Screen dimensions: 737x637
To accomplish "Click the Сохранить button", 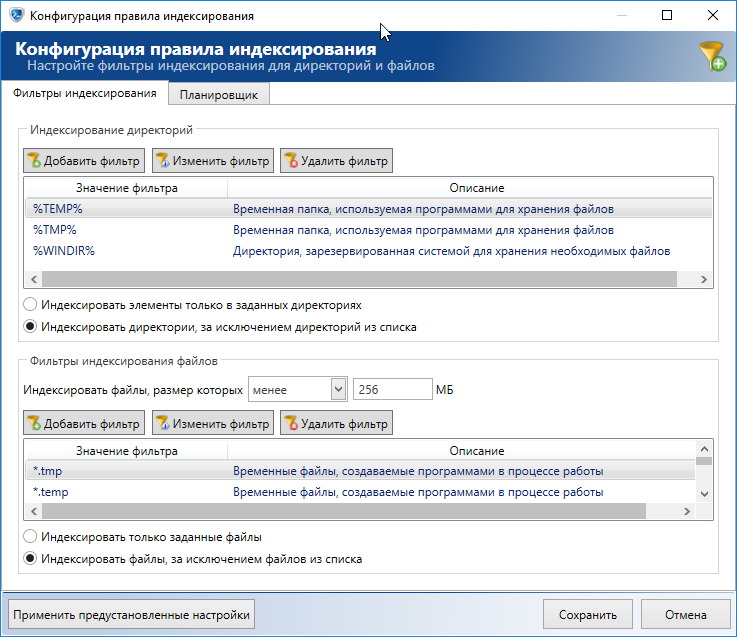I will [588, 615].
